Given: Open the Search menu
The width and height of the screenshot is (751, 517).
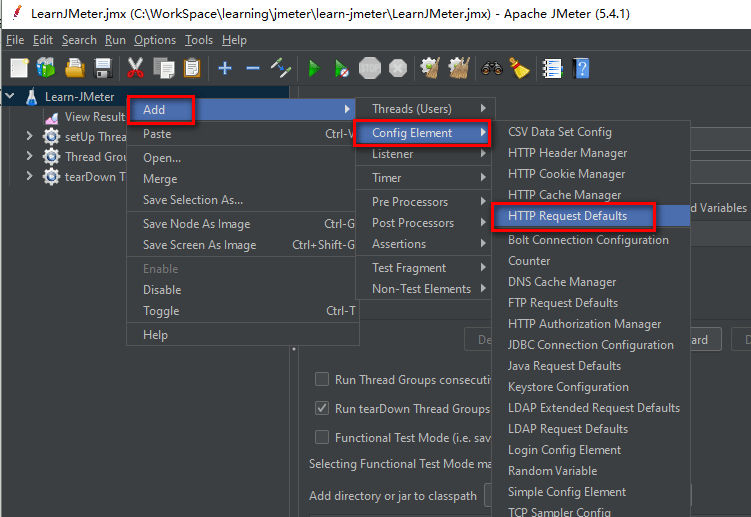Looking at the screenshot, I should coord(79,40).
